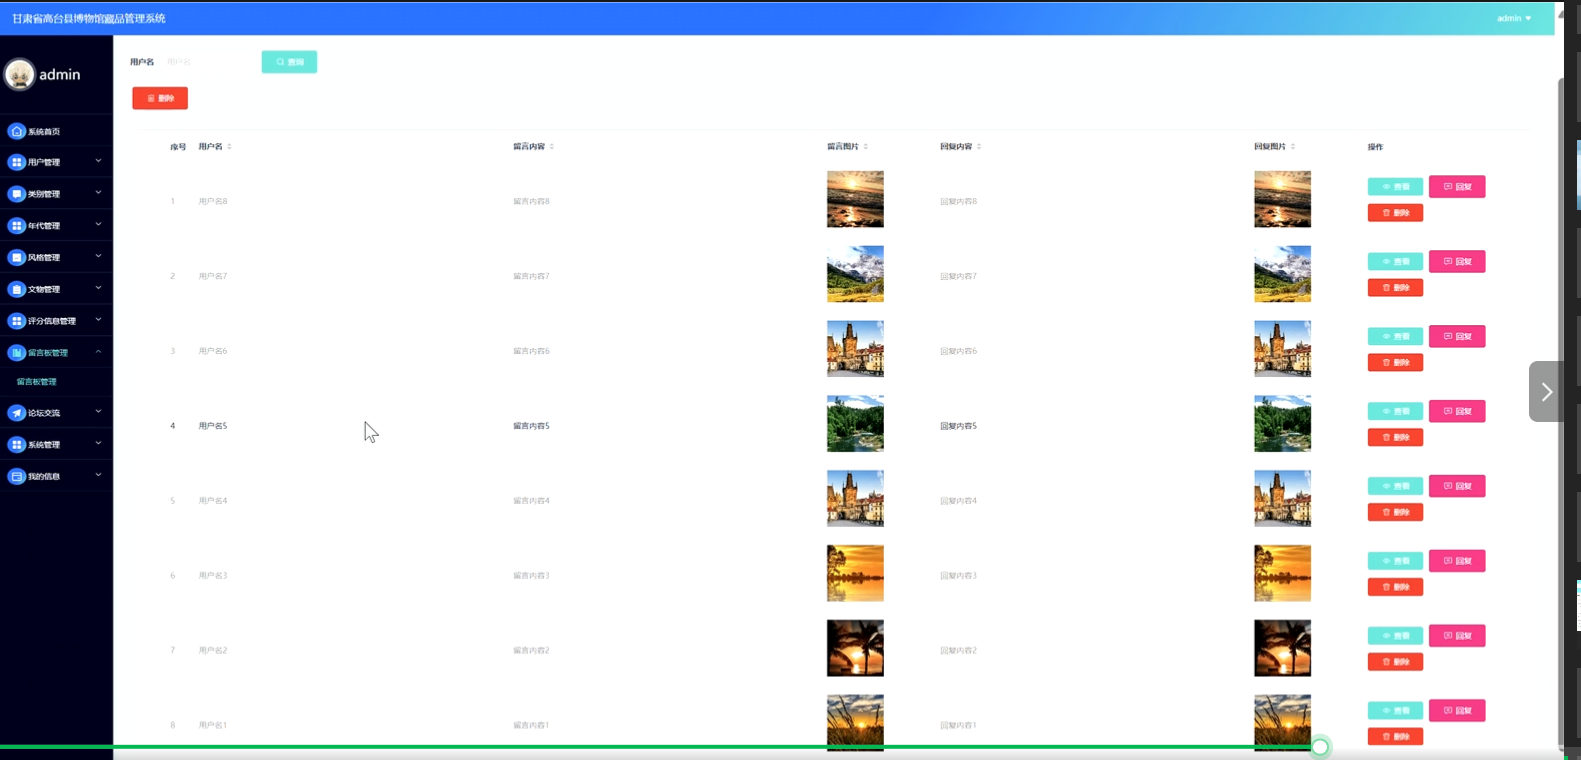View the message from 用户名5
Viewport: 1581px width, 760px height.
click(1395, 412)
